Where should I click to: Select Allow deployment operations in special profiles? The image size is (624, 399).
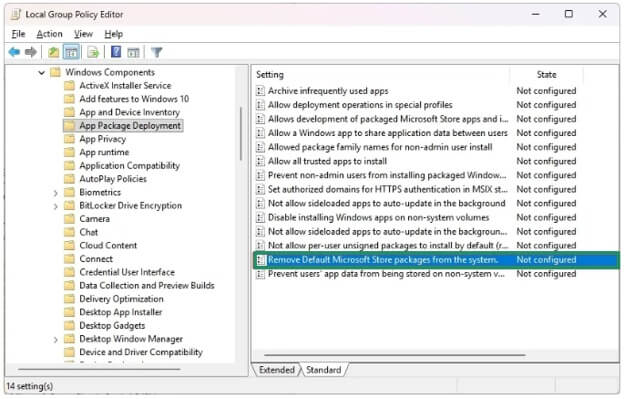click(360, 105)
